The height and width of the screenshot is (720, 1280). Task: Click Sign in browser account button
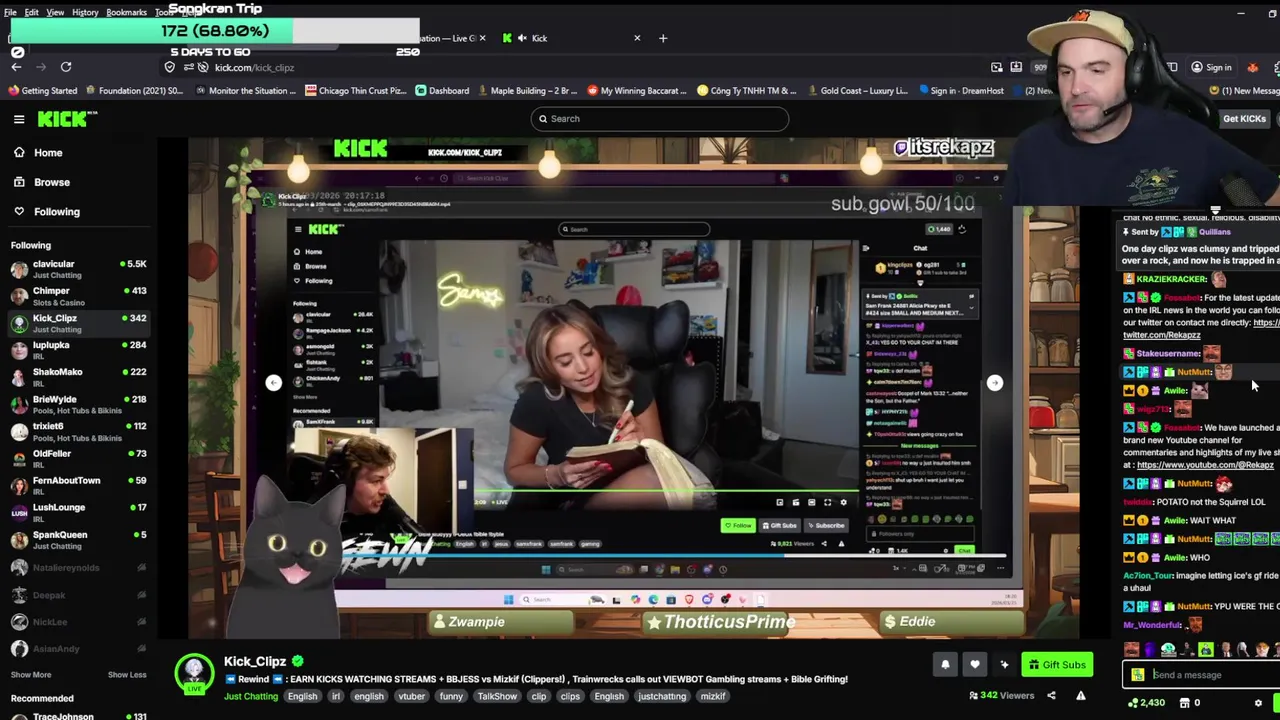coord(1211,67)
